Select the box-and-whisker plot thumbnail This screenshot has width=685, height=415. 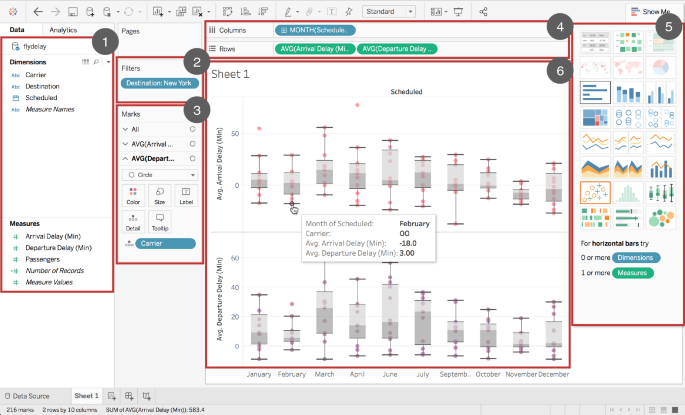[x=661, y=192]
